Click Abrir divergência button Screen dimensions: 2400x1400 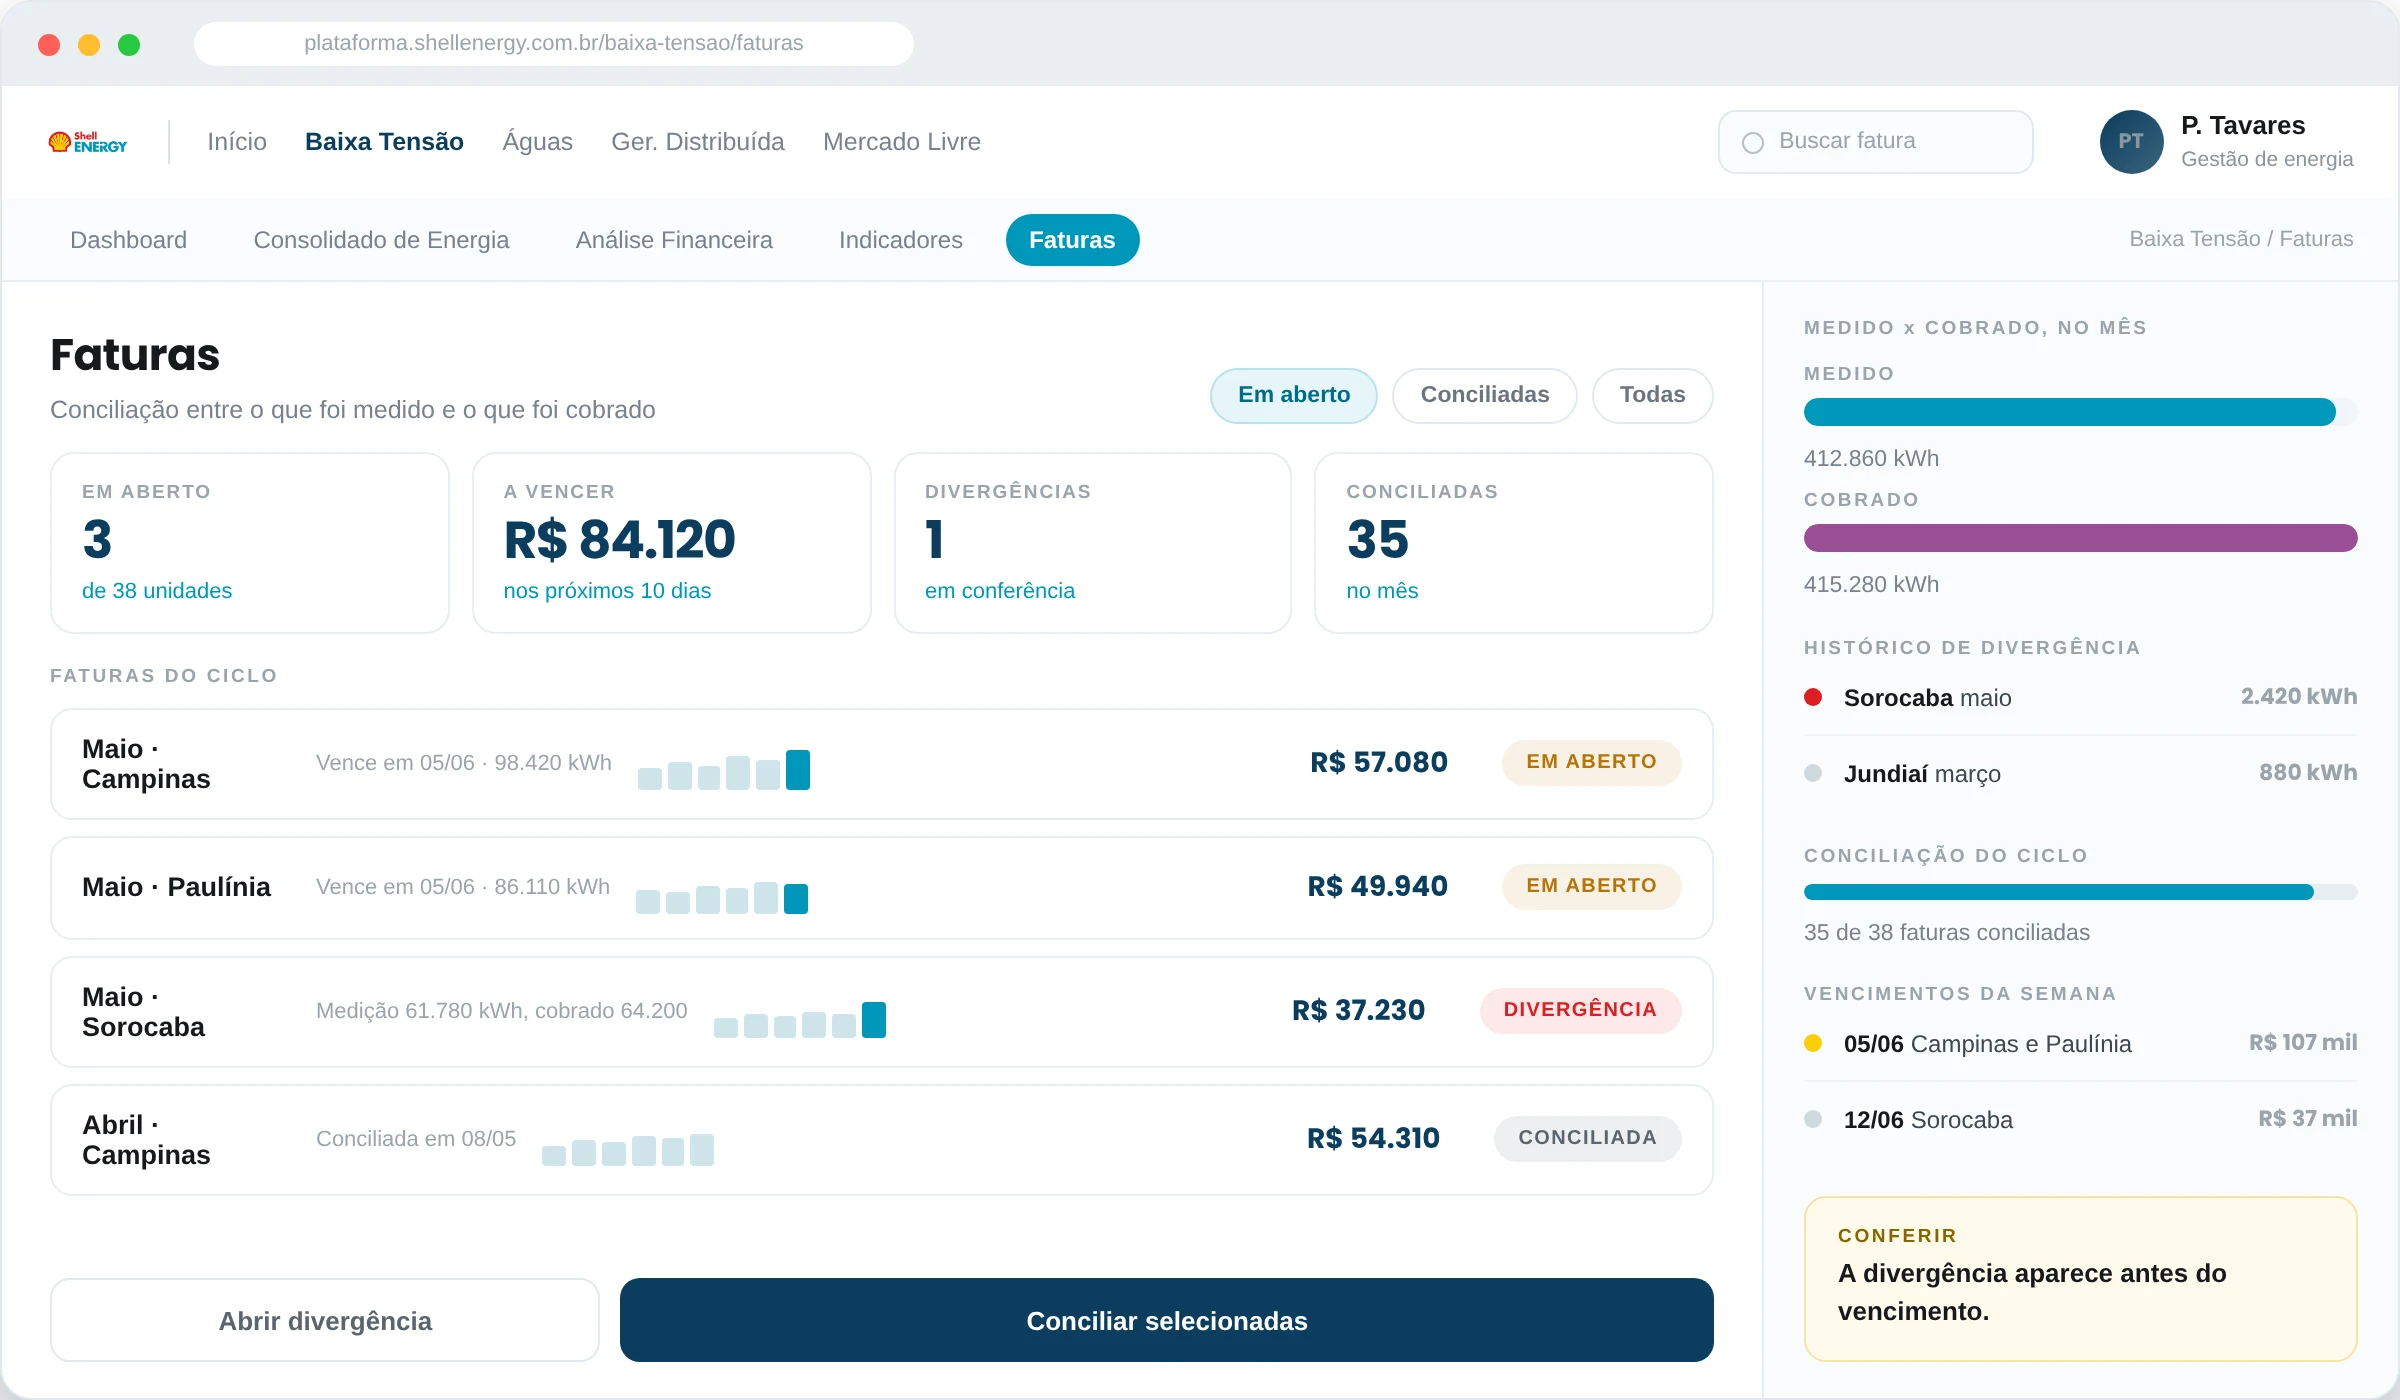click(325, 1320)
